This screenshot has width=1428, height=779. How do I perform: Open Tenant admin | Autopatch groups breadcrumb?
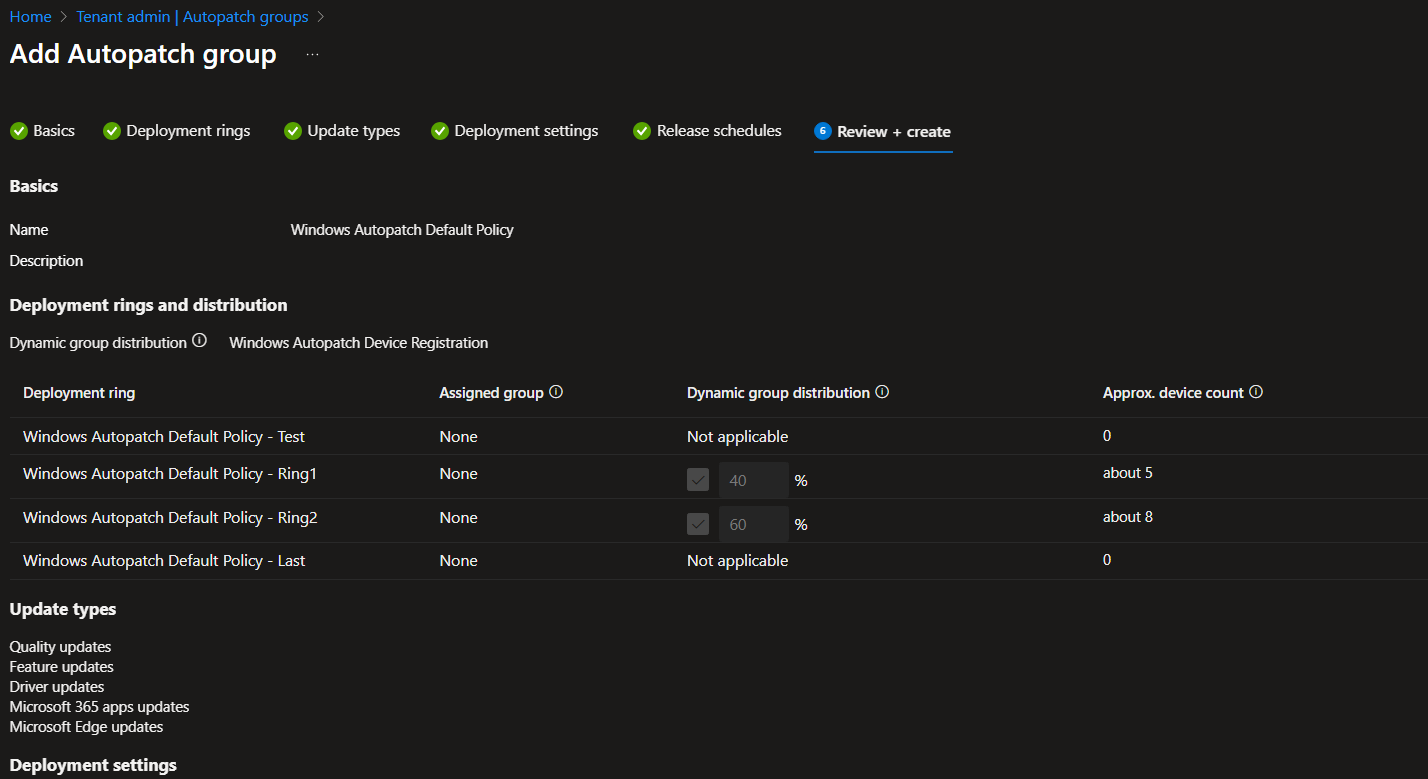192,16
